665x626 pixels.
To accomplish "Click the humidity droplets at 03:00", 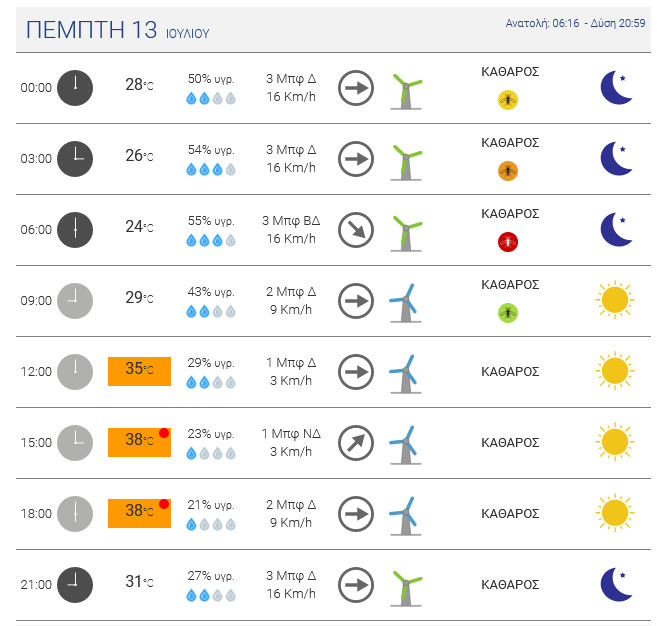I will click(210, 170).
